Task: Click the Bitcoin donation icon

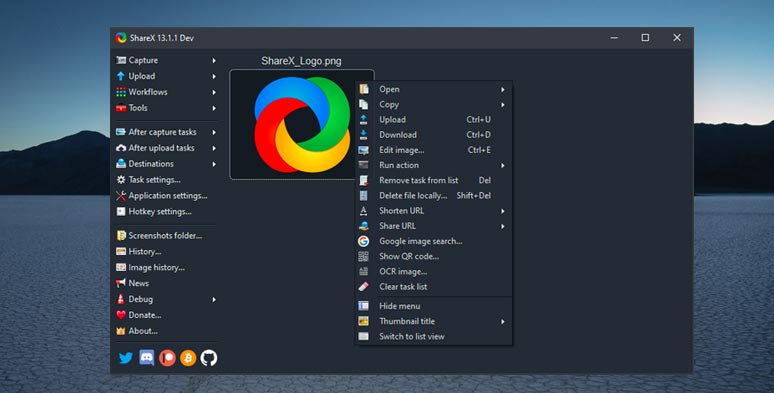Action: (x=188, y=358)
